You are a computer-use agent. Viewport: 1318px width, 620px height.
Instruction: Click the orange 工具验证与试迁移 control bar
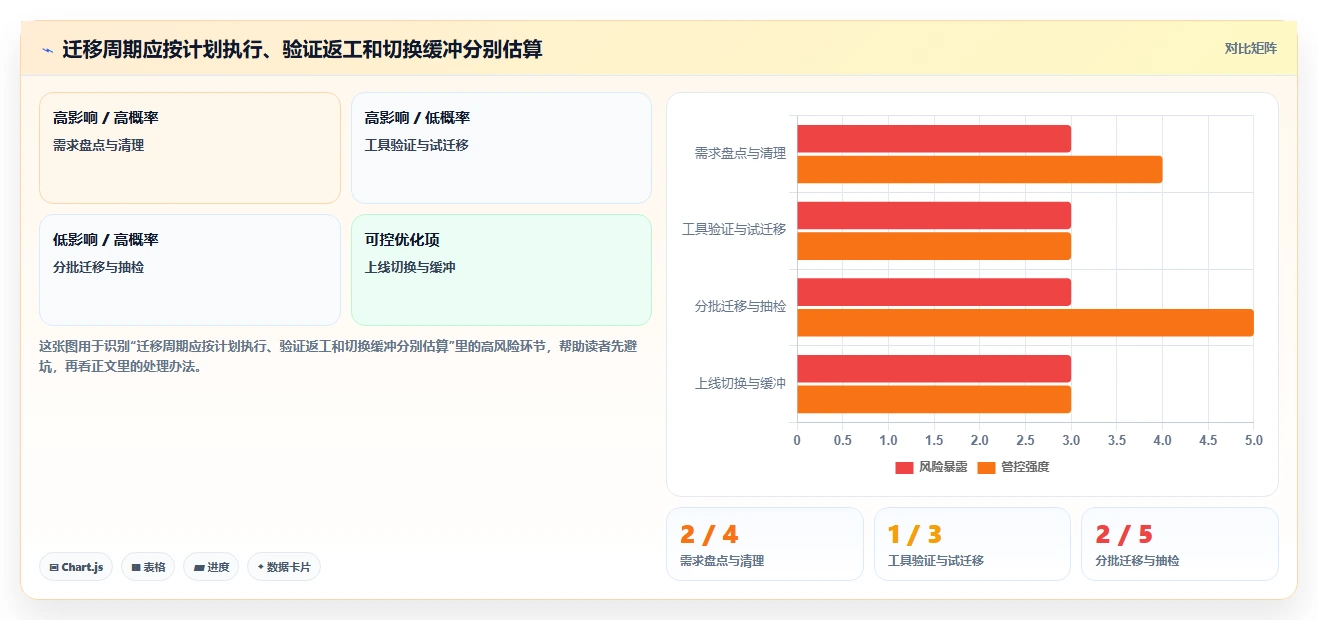pyautogui.click(x=934, y=246)
